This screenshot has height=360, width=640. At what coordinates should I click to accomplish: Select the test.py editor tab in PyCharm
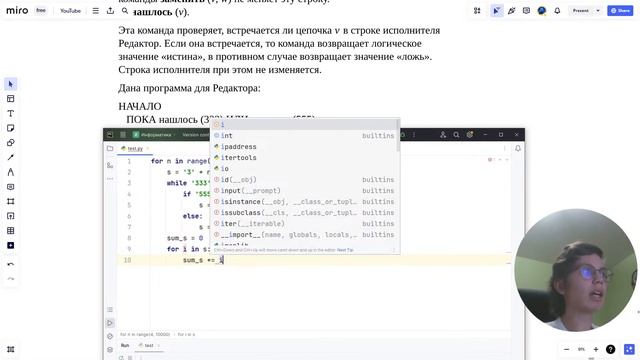click(x=135, y=149)
